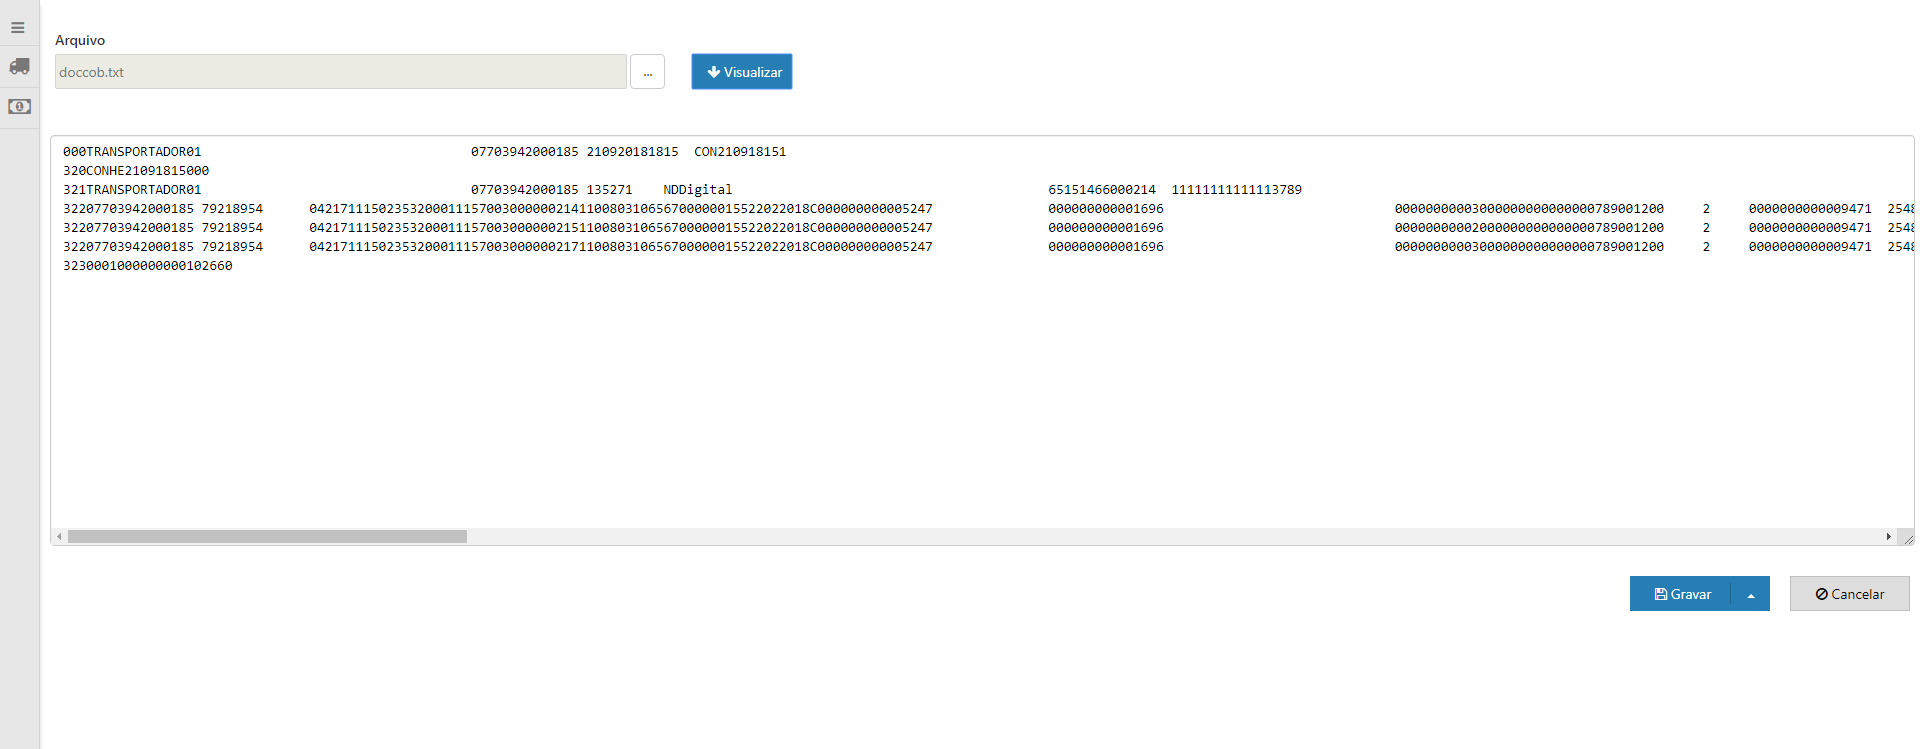Screen dimensions: 1920x749
Task: Open the money bill sidebar icon
Action: 19,106
